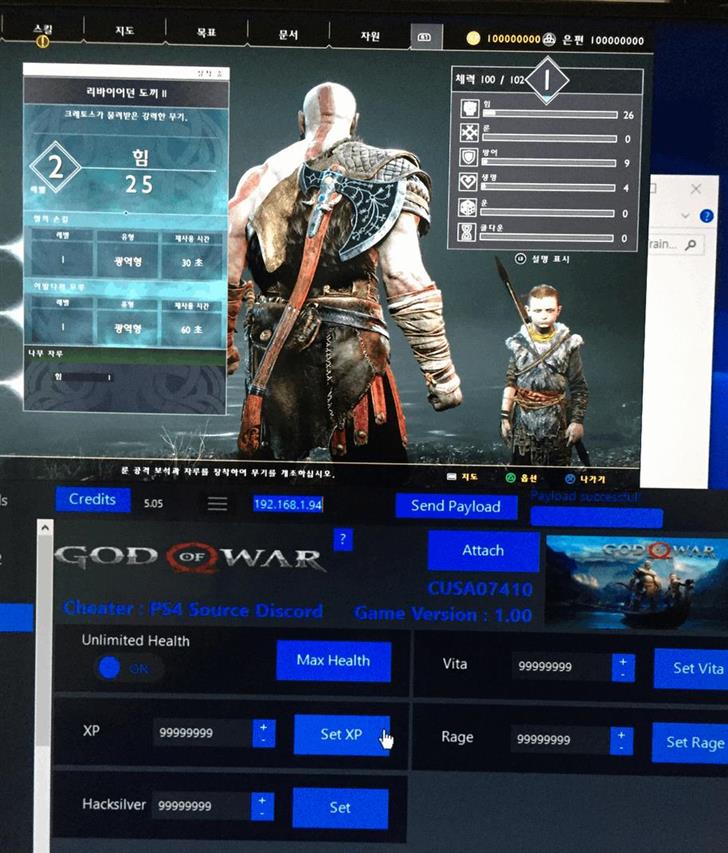The height and width of the screenshot is (853, 728).
Task: Click the yellow alert icon under 스킬
Action: click(42, 41)
